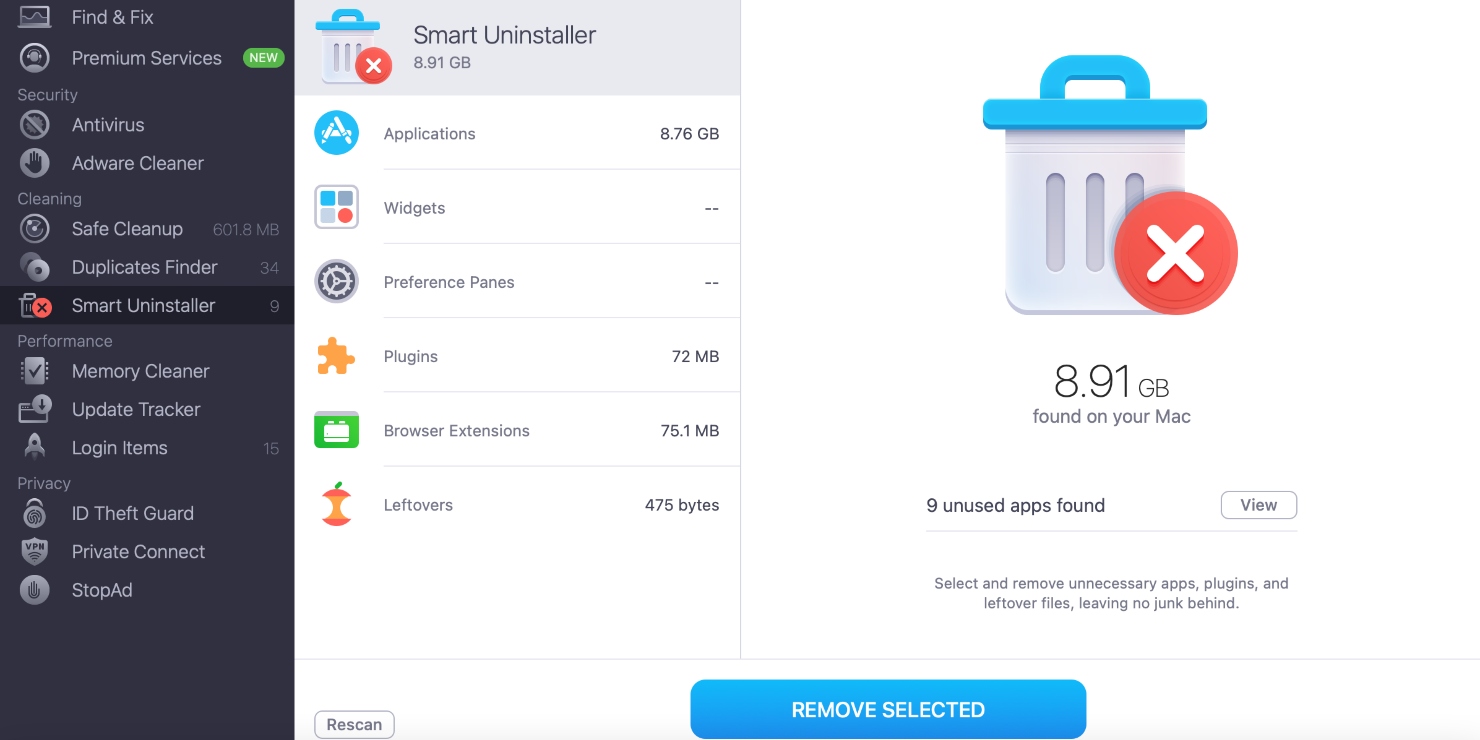
Task: Open Antivirus from the sidebar icon
Action: pyautogui.click(x=35, y=125)
